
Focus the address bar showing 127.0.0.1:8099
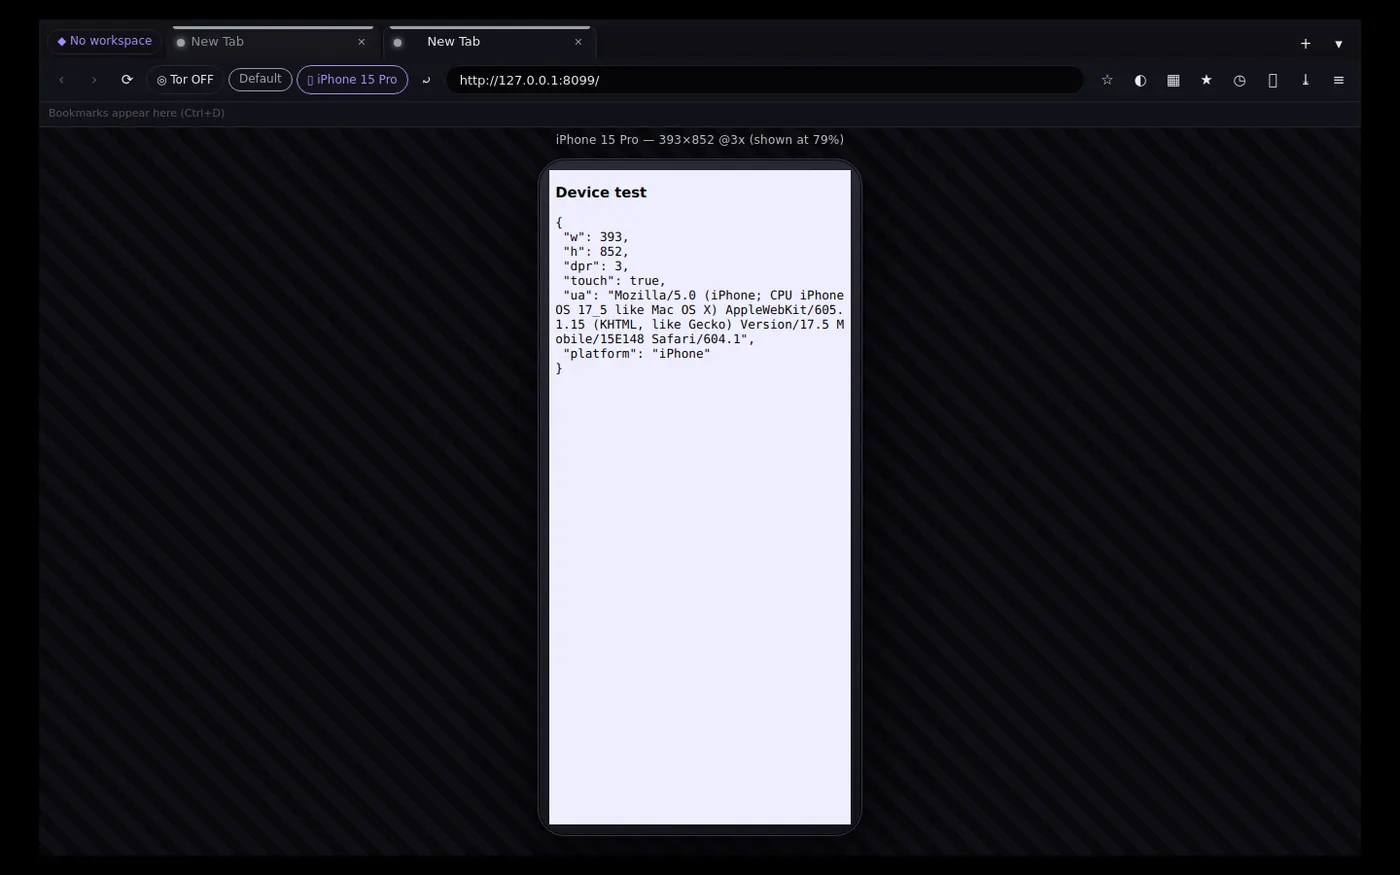pyautogui.click(x=765, y=80)
